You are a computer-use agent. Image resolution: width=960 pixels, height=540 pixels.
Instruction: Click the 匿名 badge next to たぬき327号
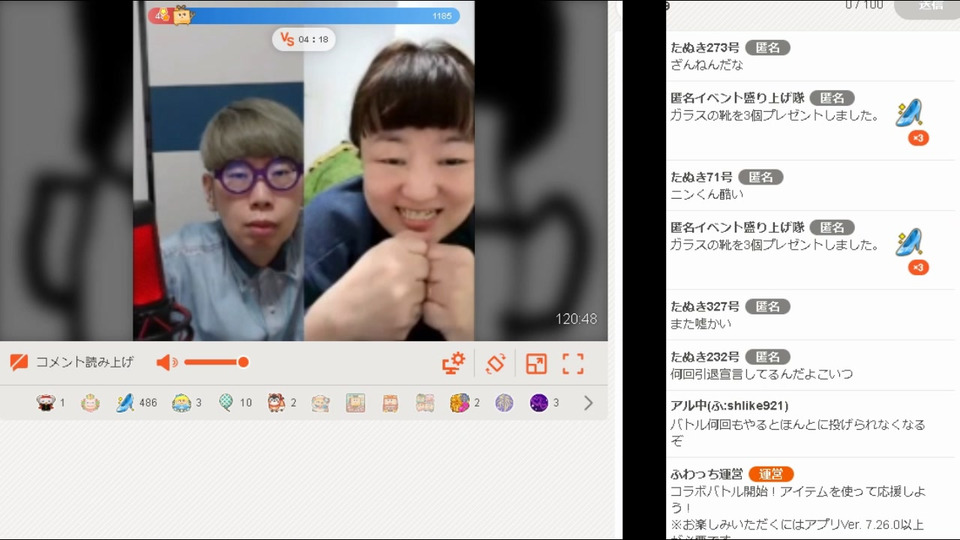tap(768, 307)
